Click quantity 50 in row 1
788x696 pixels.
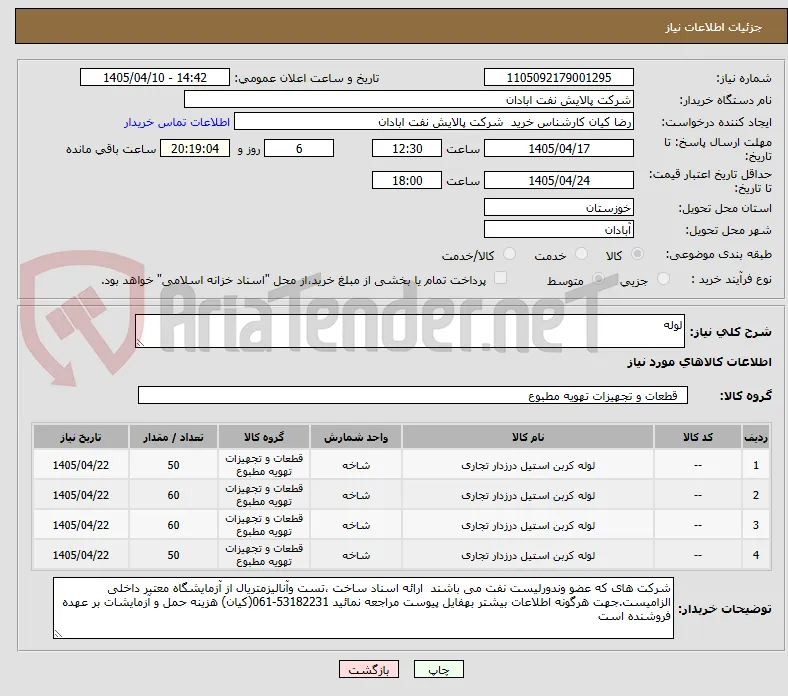pyautogui.click(x=173, y=465)
